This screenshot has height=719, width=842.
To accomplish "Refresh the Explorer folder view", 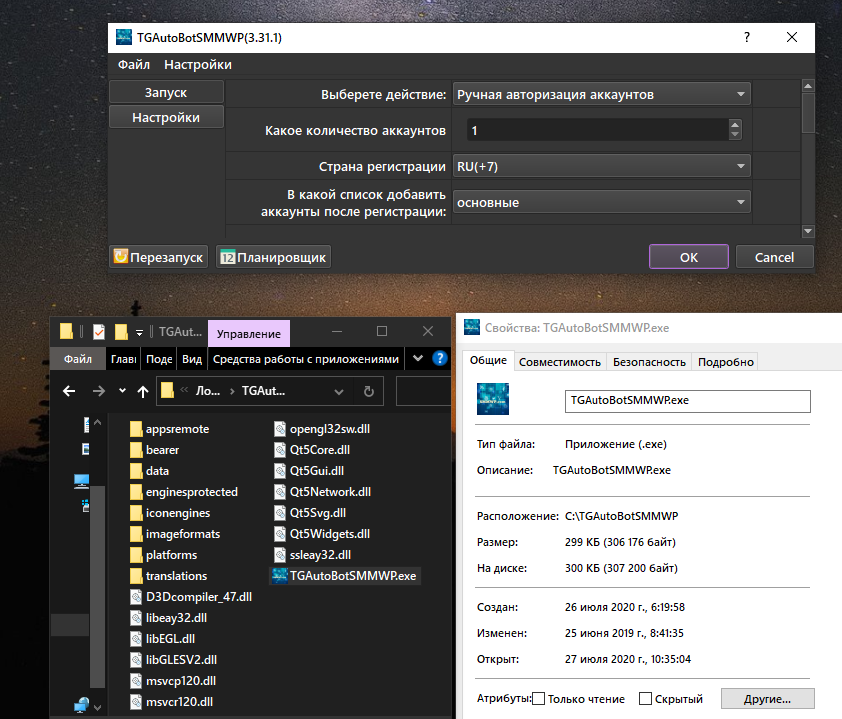I will [x=369, y=391].
